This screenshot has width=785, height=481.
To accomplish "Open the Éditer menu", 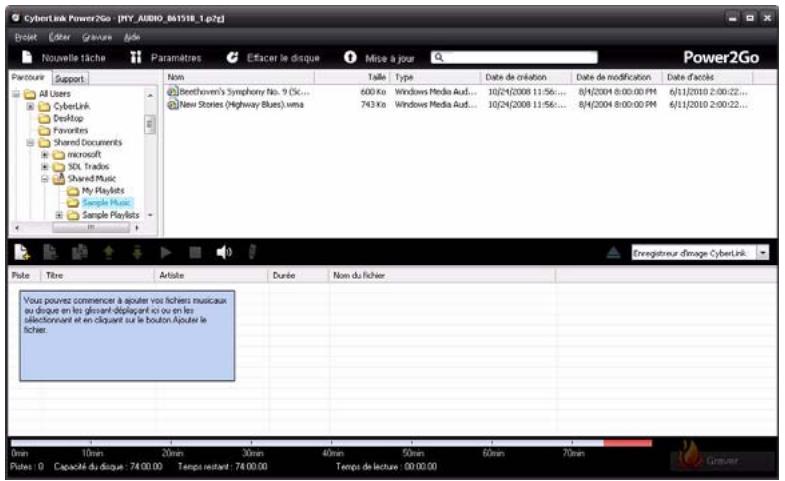I will tap(60, 37).
